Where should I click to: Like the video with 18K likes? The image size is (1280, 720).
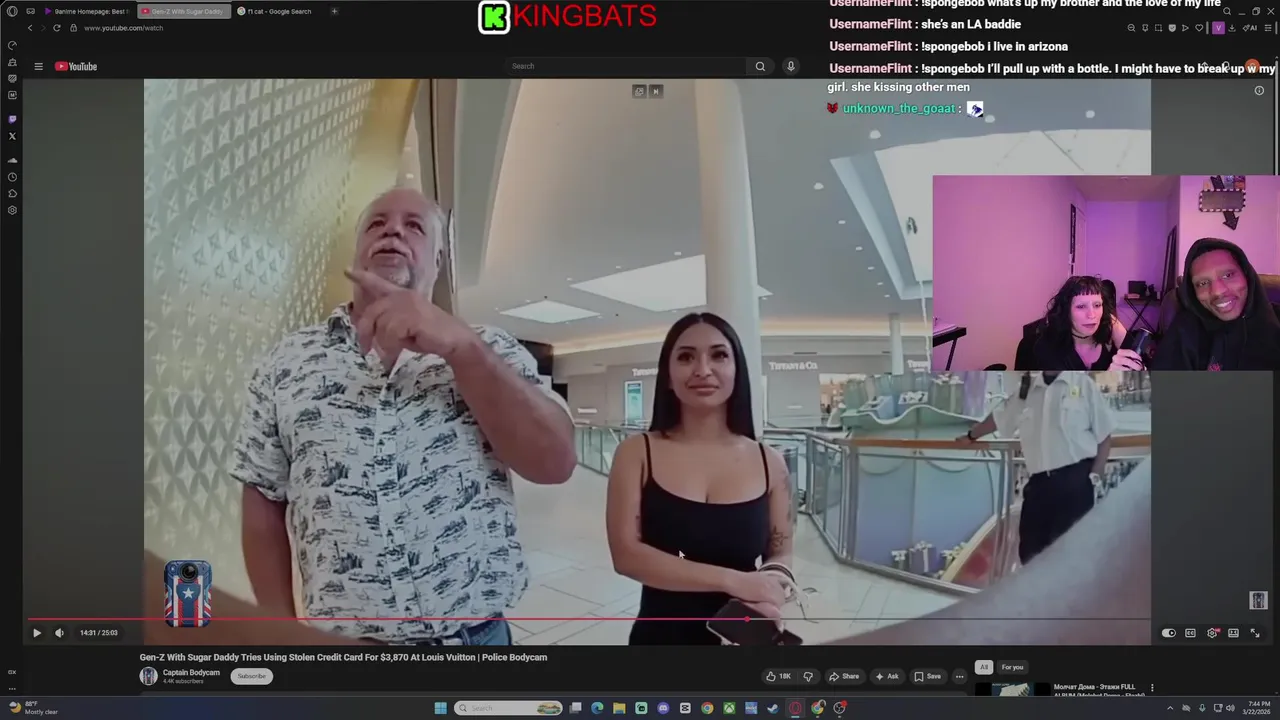(x=778, y=676)
